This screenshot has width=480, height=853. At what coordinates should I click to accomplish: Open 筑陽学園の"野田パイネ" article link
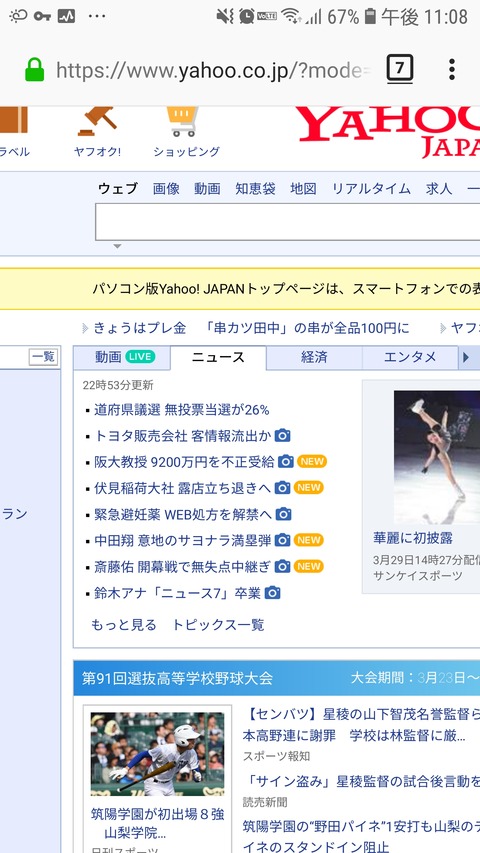[361, 837]
